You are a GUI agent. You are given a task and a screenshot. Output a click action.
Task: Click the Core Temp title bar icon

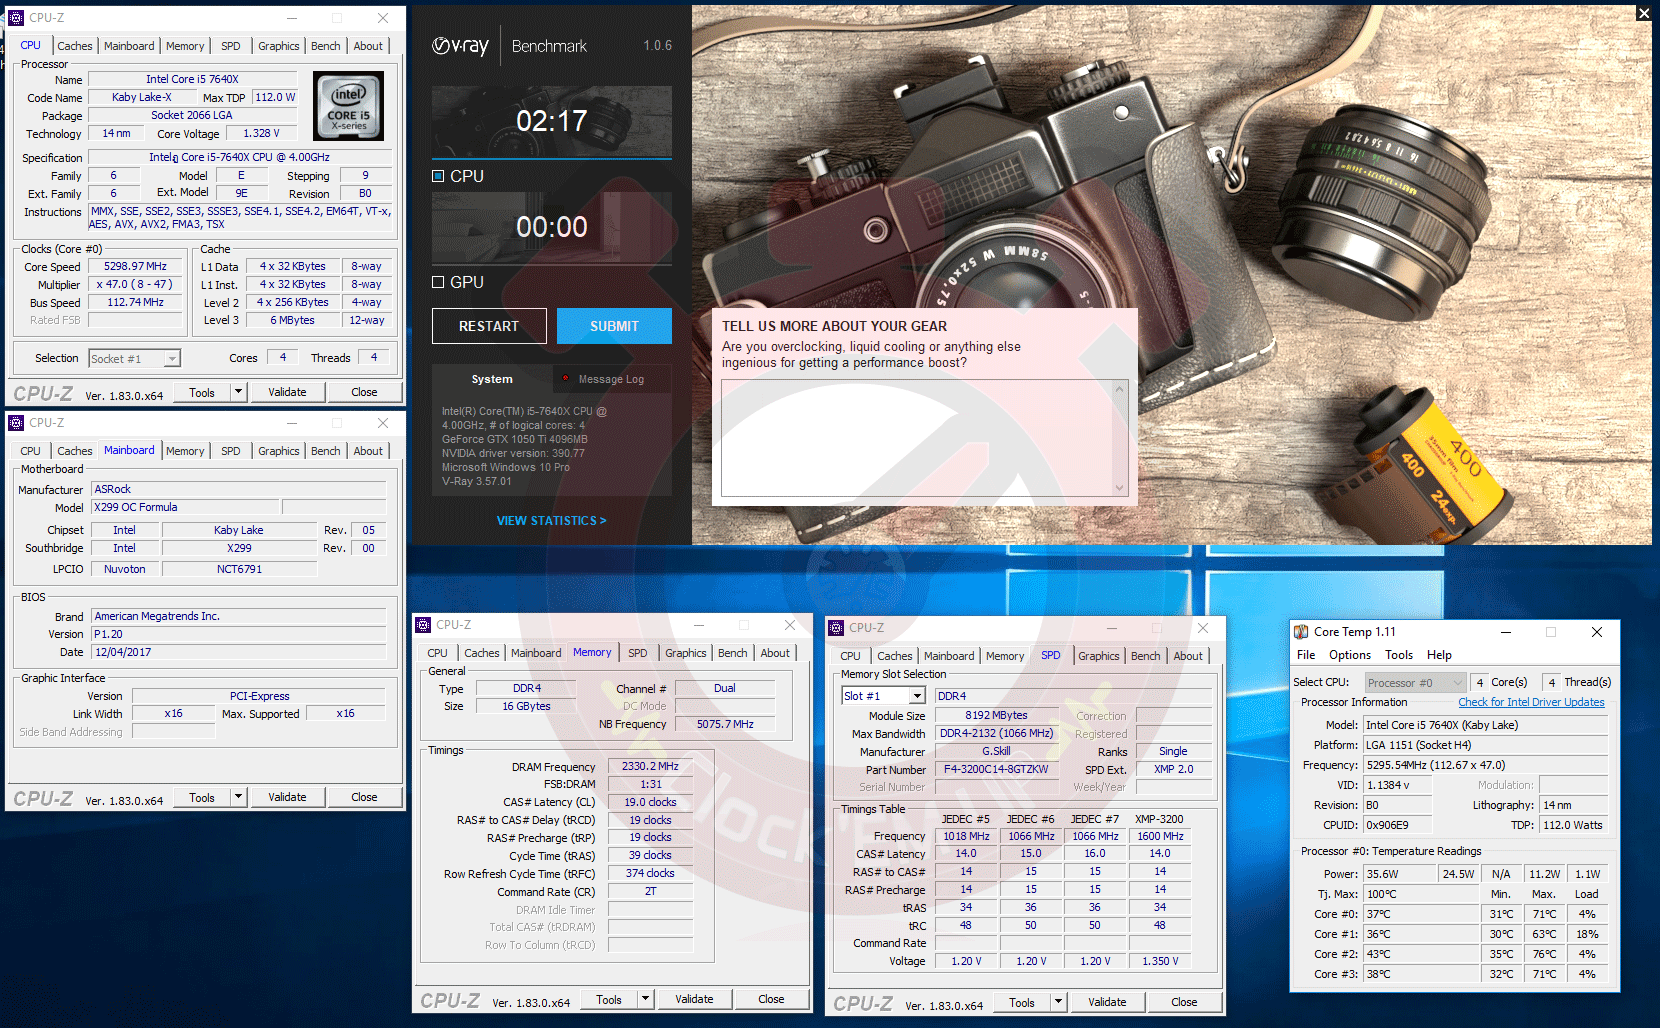tap(1301, 632)
